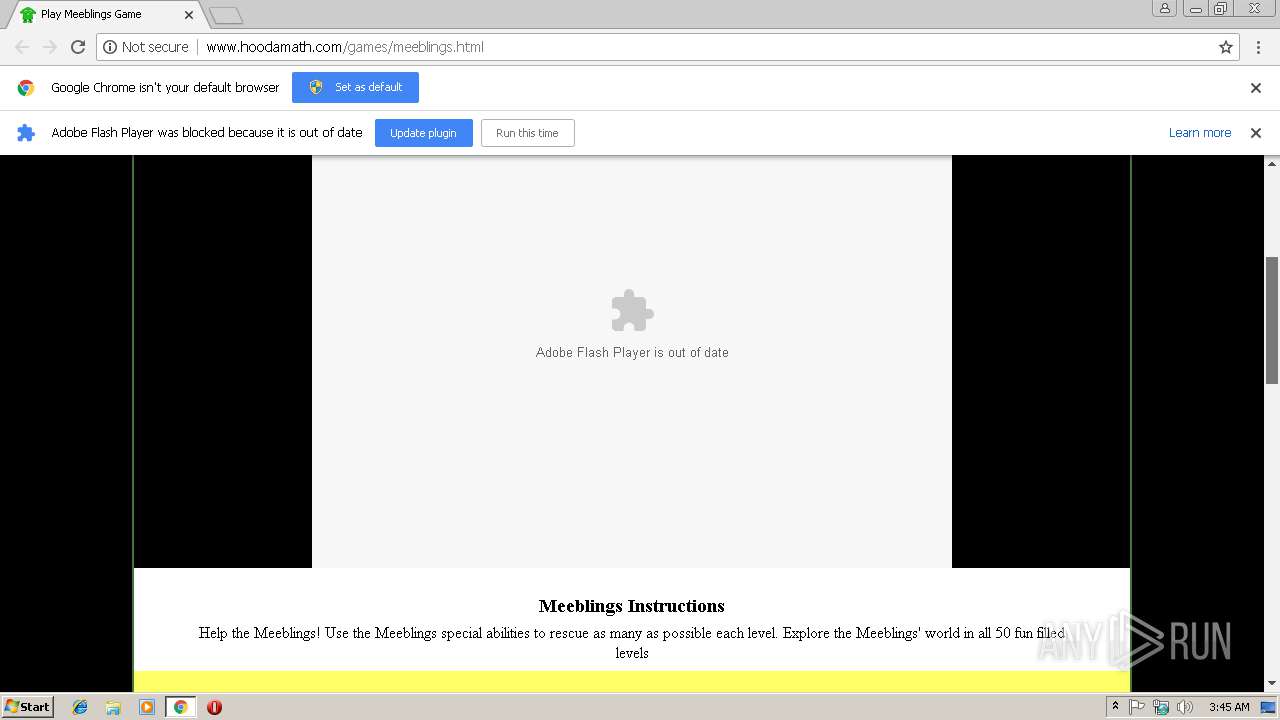
Task: Open Windows Media Player from taskbar
Action: (x=147, y=707)
